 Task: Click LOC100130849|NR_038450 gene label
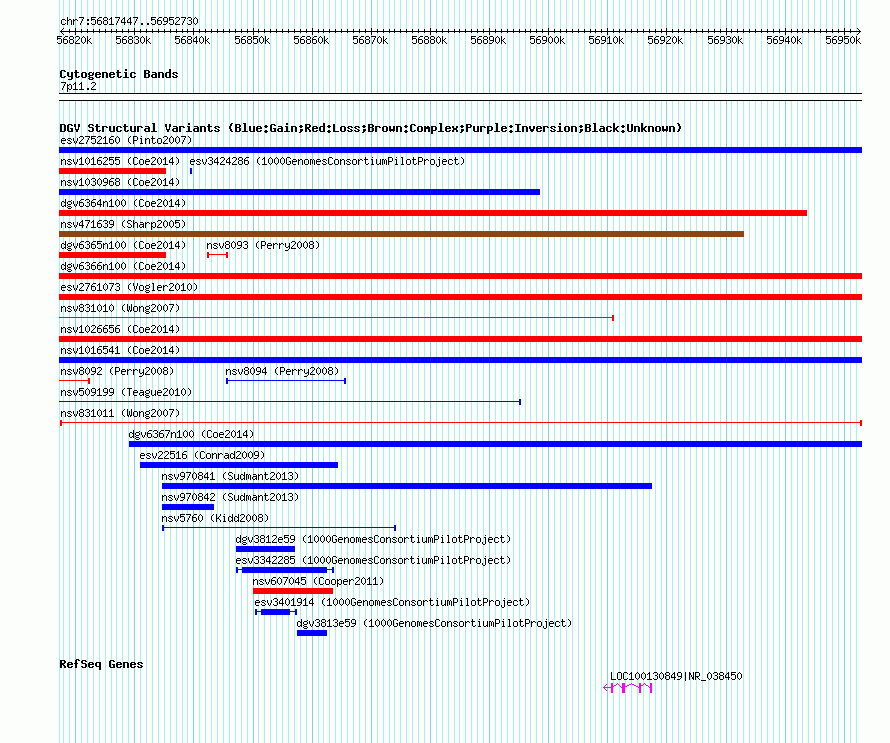676,676
